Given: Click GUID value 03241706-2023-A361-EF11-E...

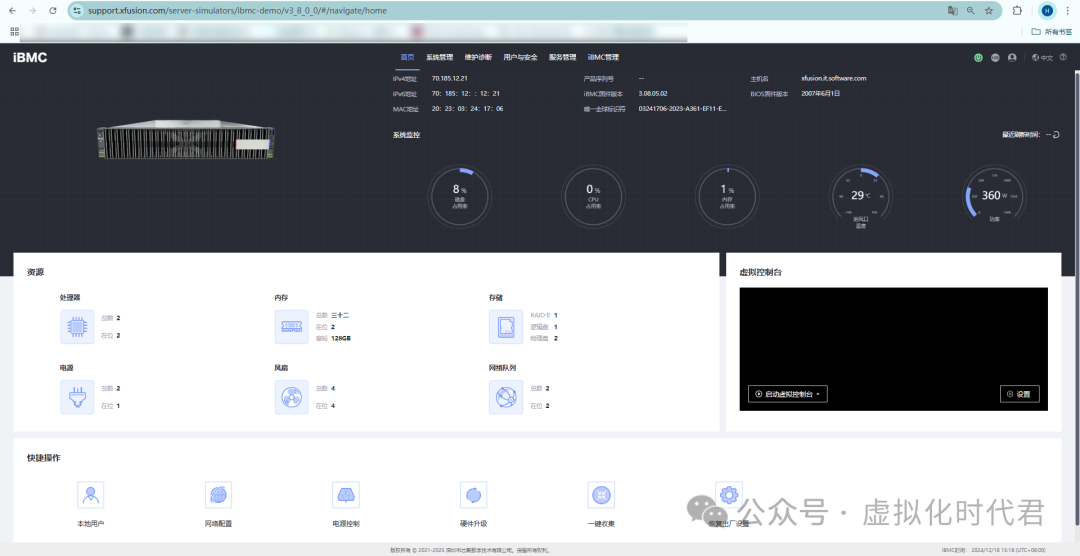Looking at the screenshot, I should 682,109.
